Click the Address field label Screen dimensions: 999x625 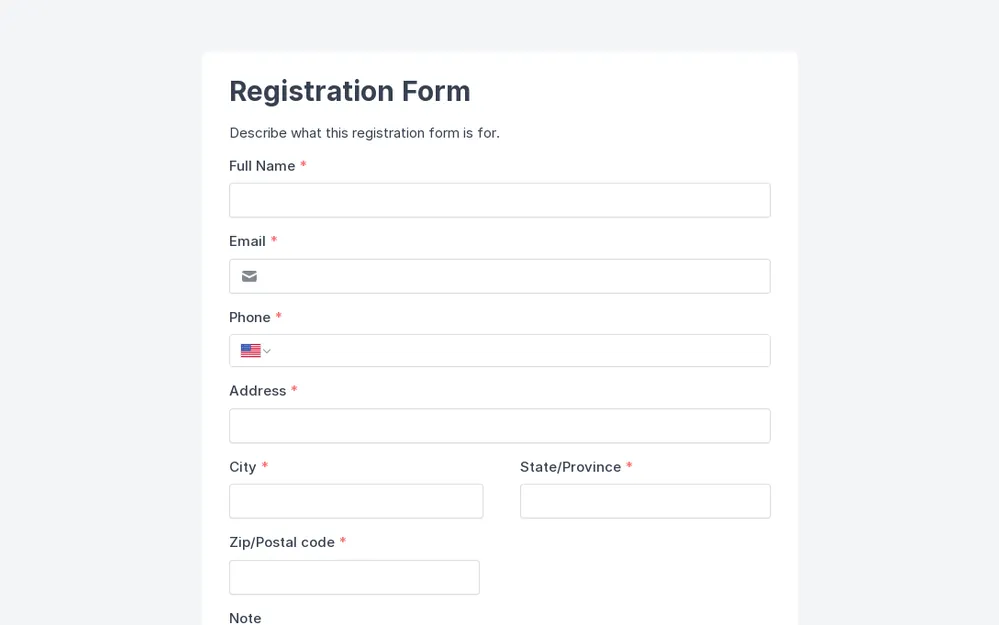[x=256, y=391]
